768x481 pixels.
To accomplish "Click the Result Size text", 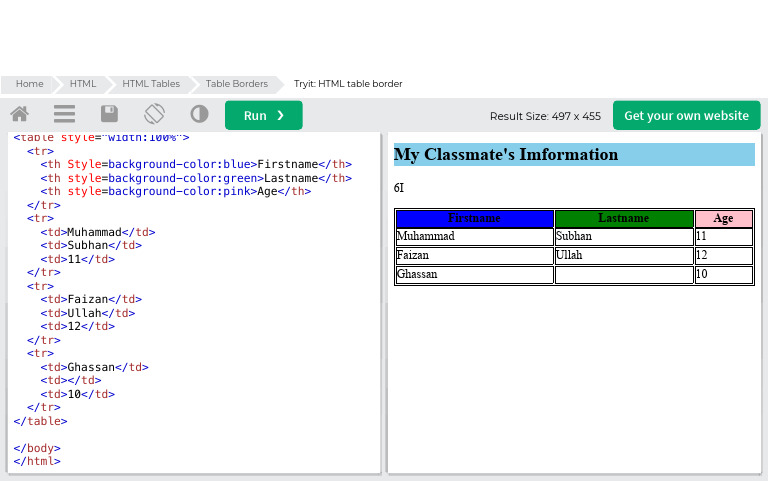I will (x=545, y=116).
